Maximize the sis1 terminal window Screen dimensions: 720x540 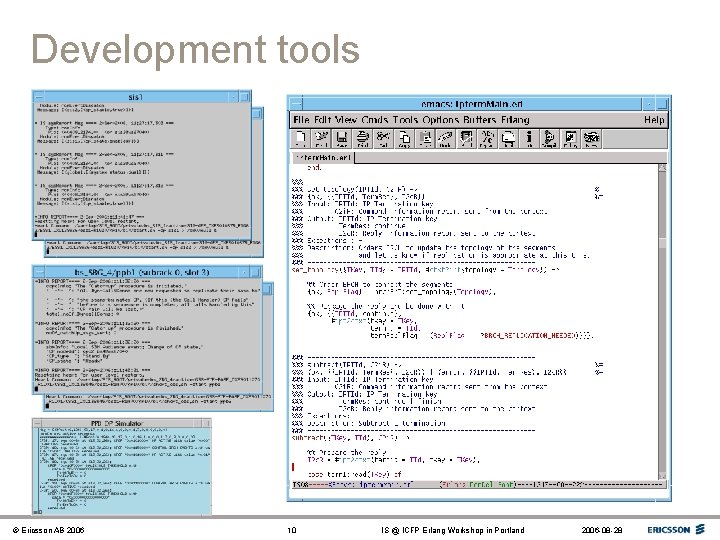point(245,97)
